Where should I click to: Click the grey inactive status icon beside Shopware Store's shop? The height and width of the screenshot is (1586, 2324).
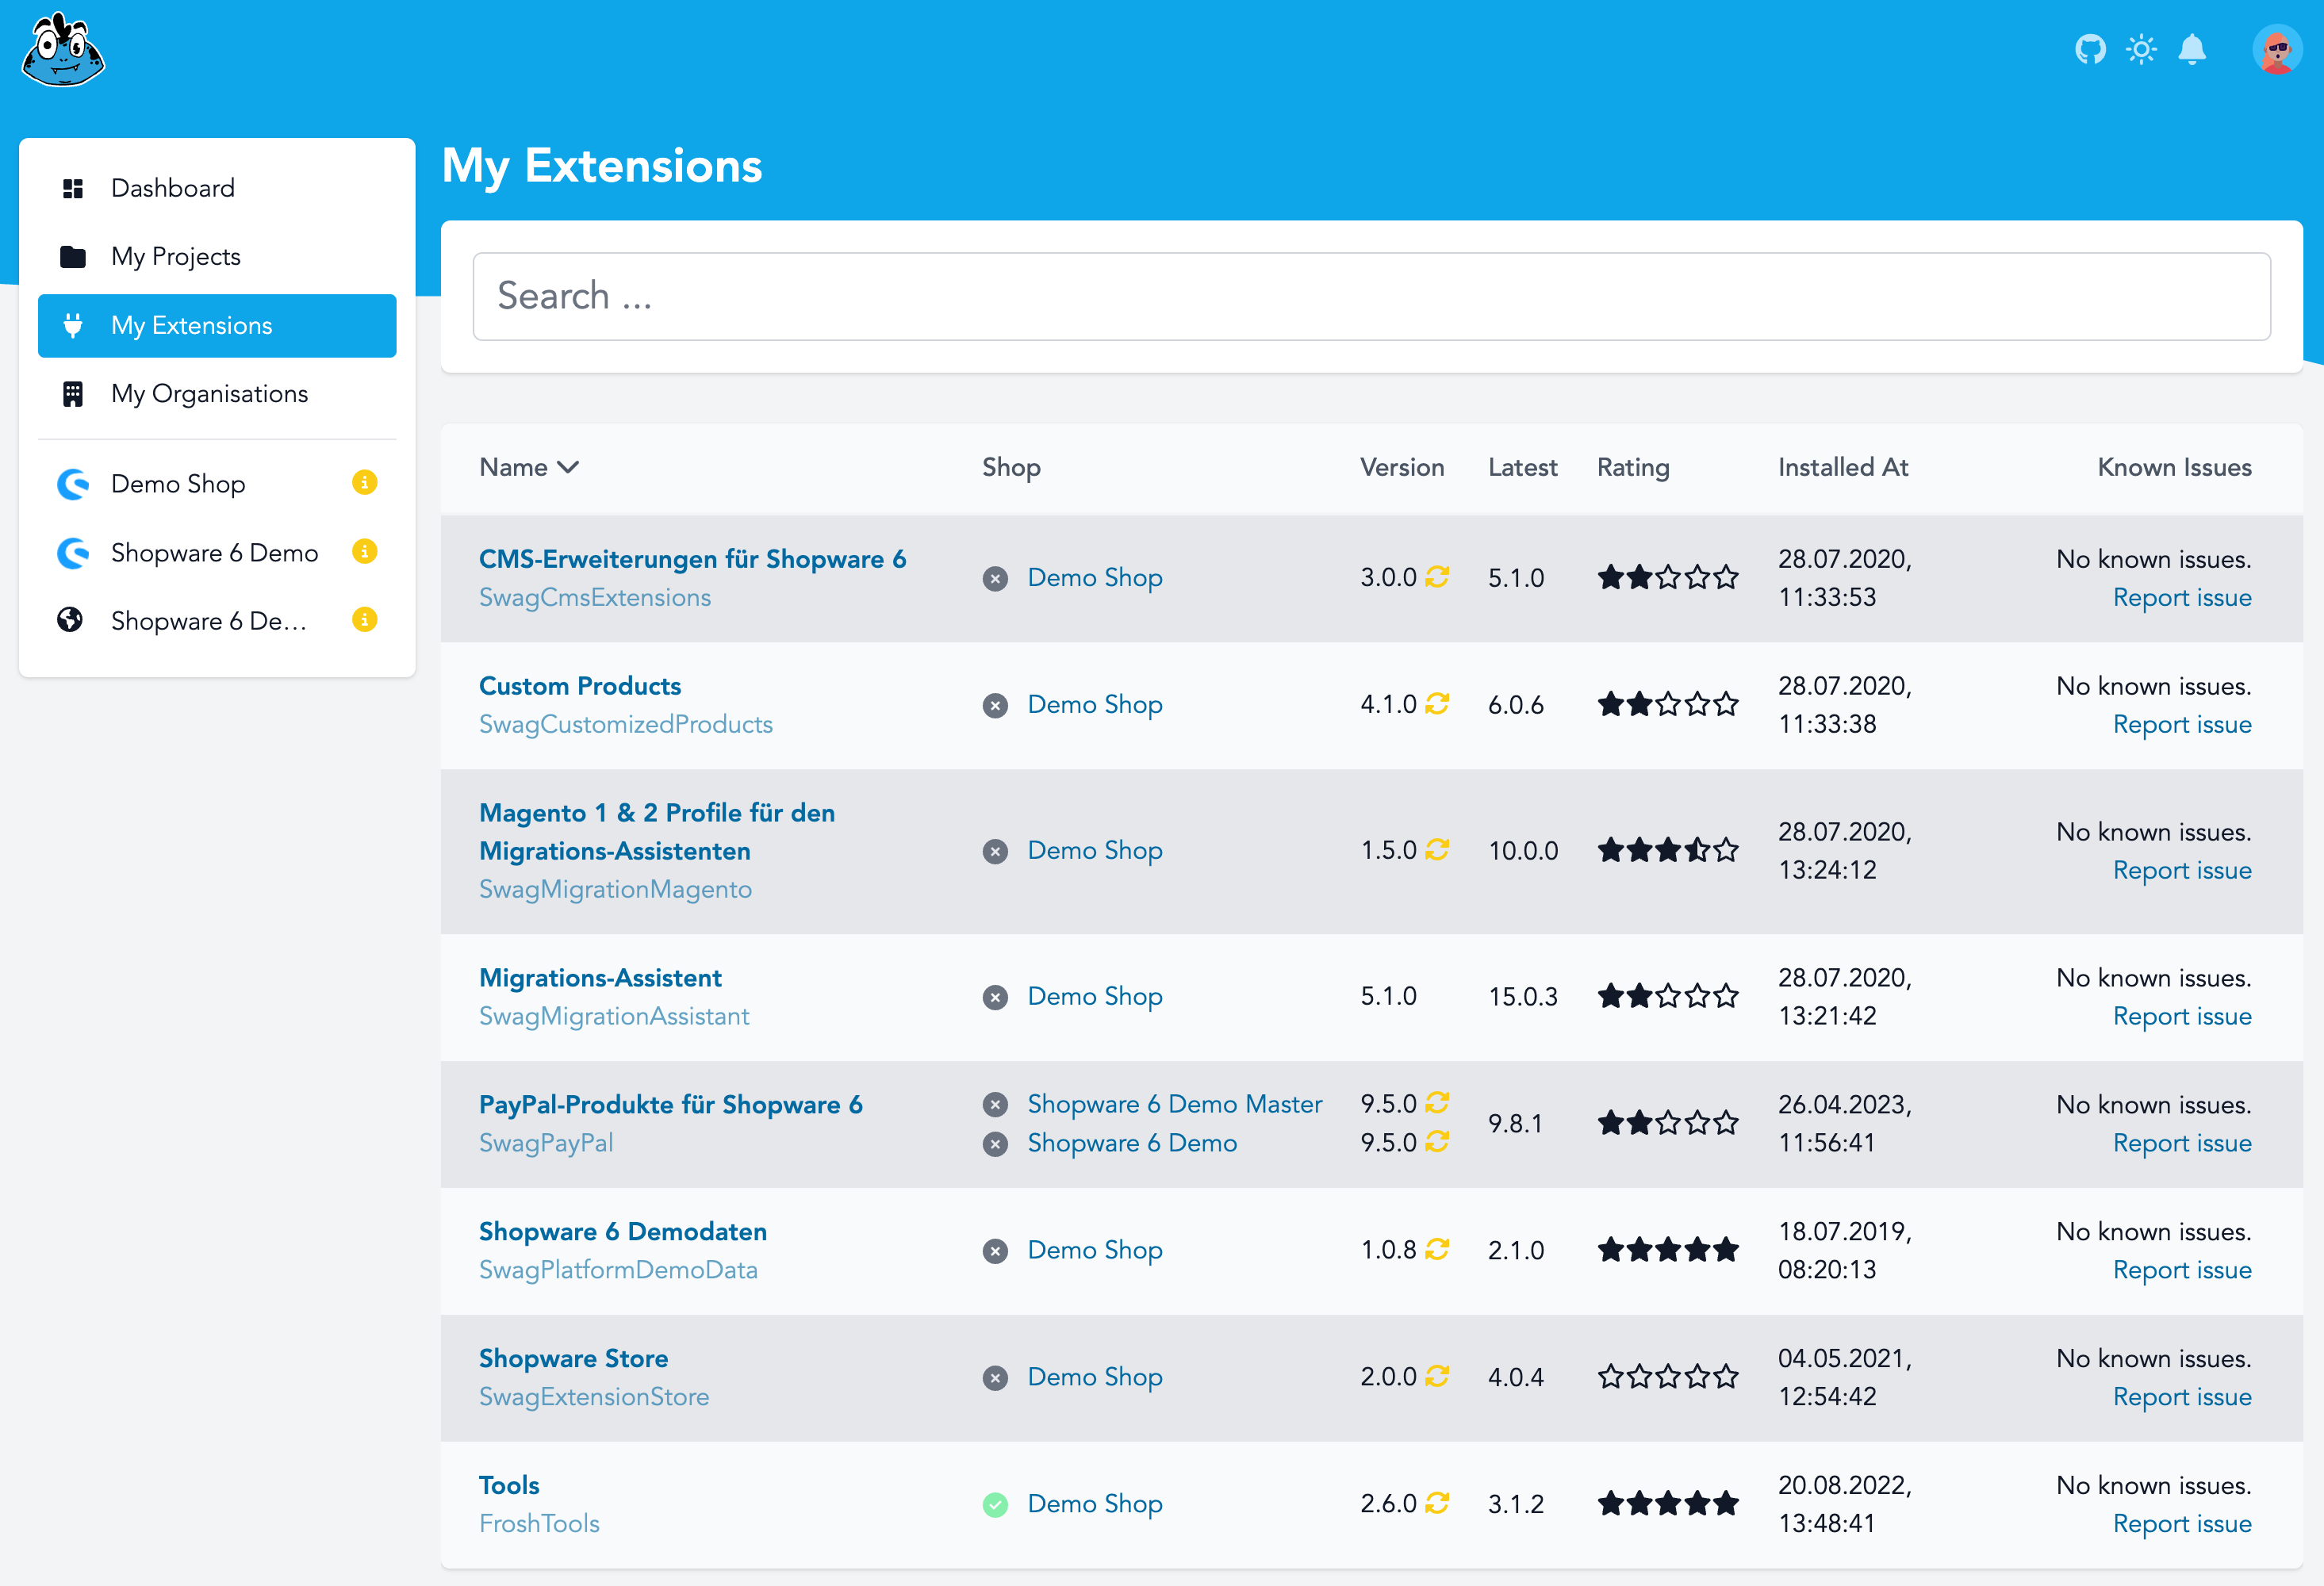pyautogui.click(x=995, y=1377)
